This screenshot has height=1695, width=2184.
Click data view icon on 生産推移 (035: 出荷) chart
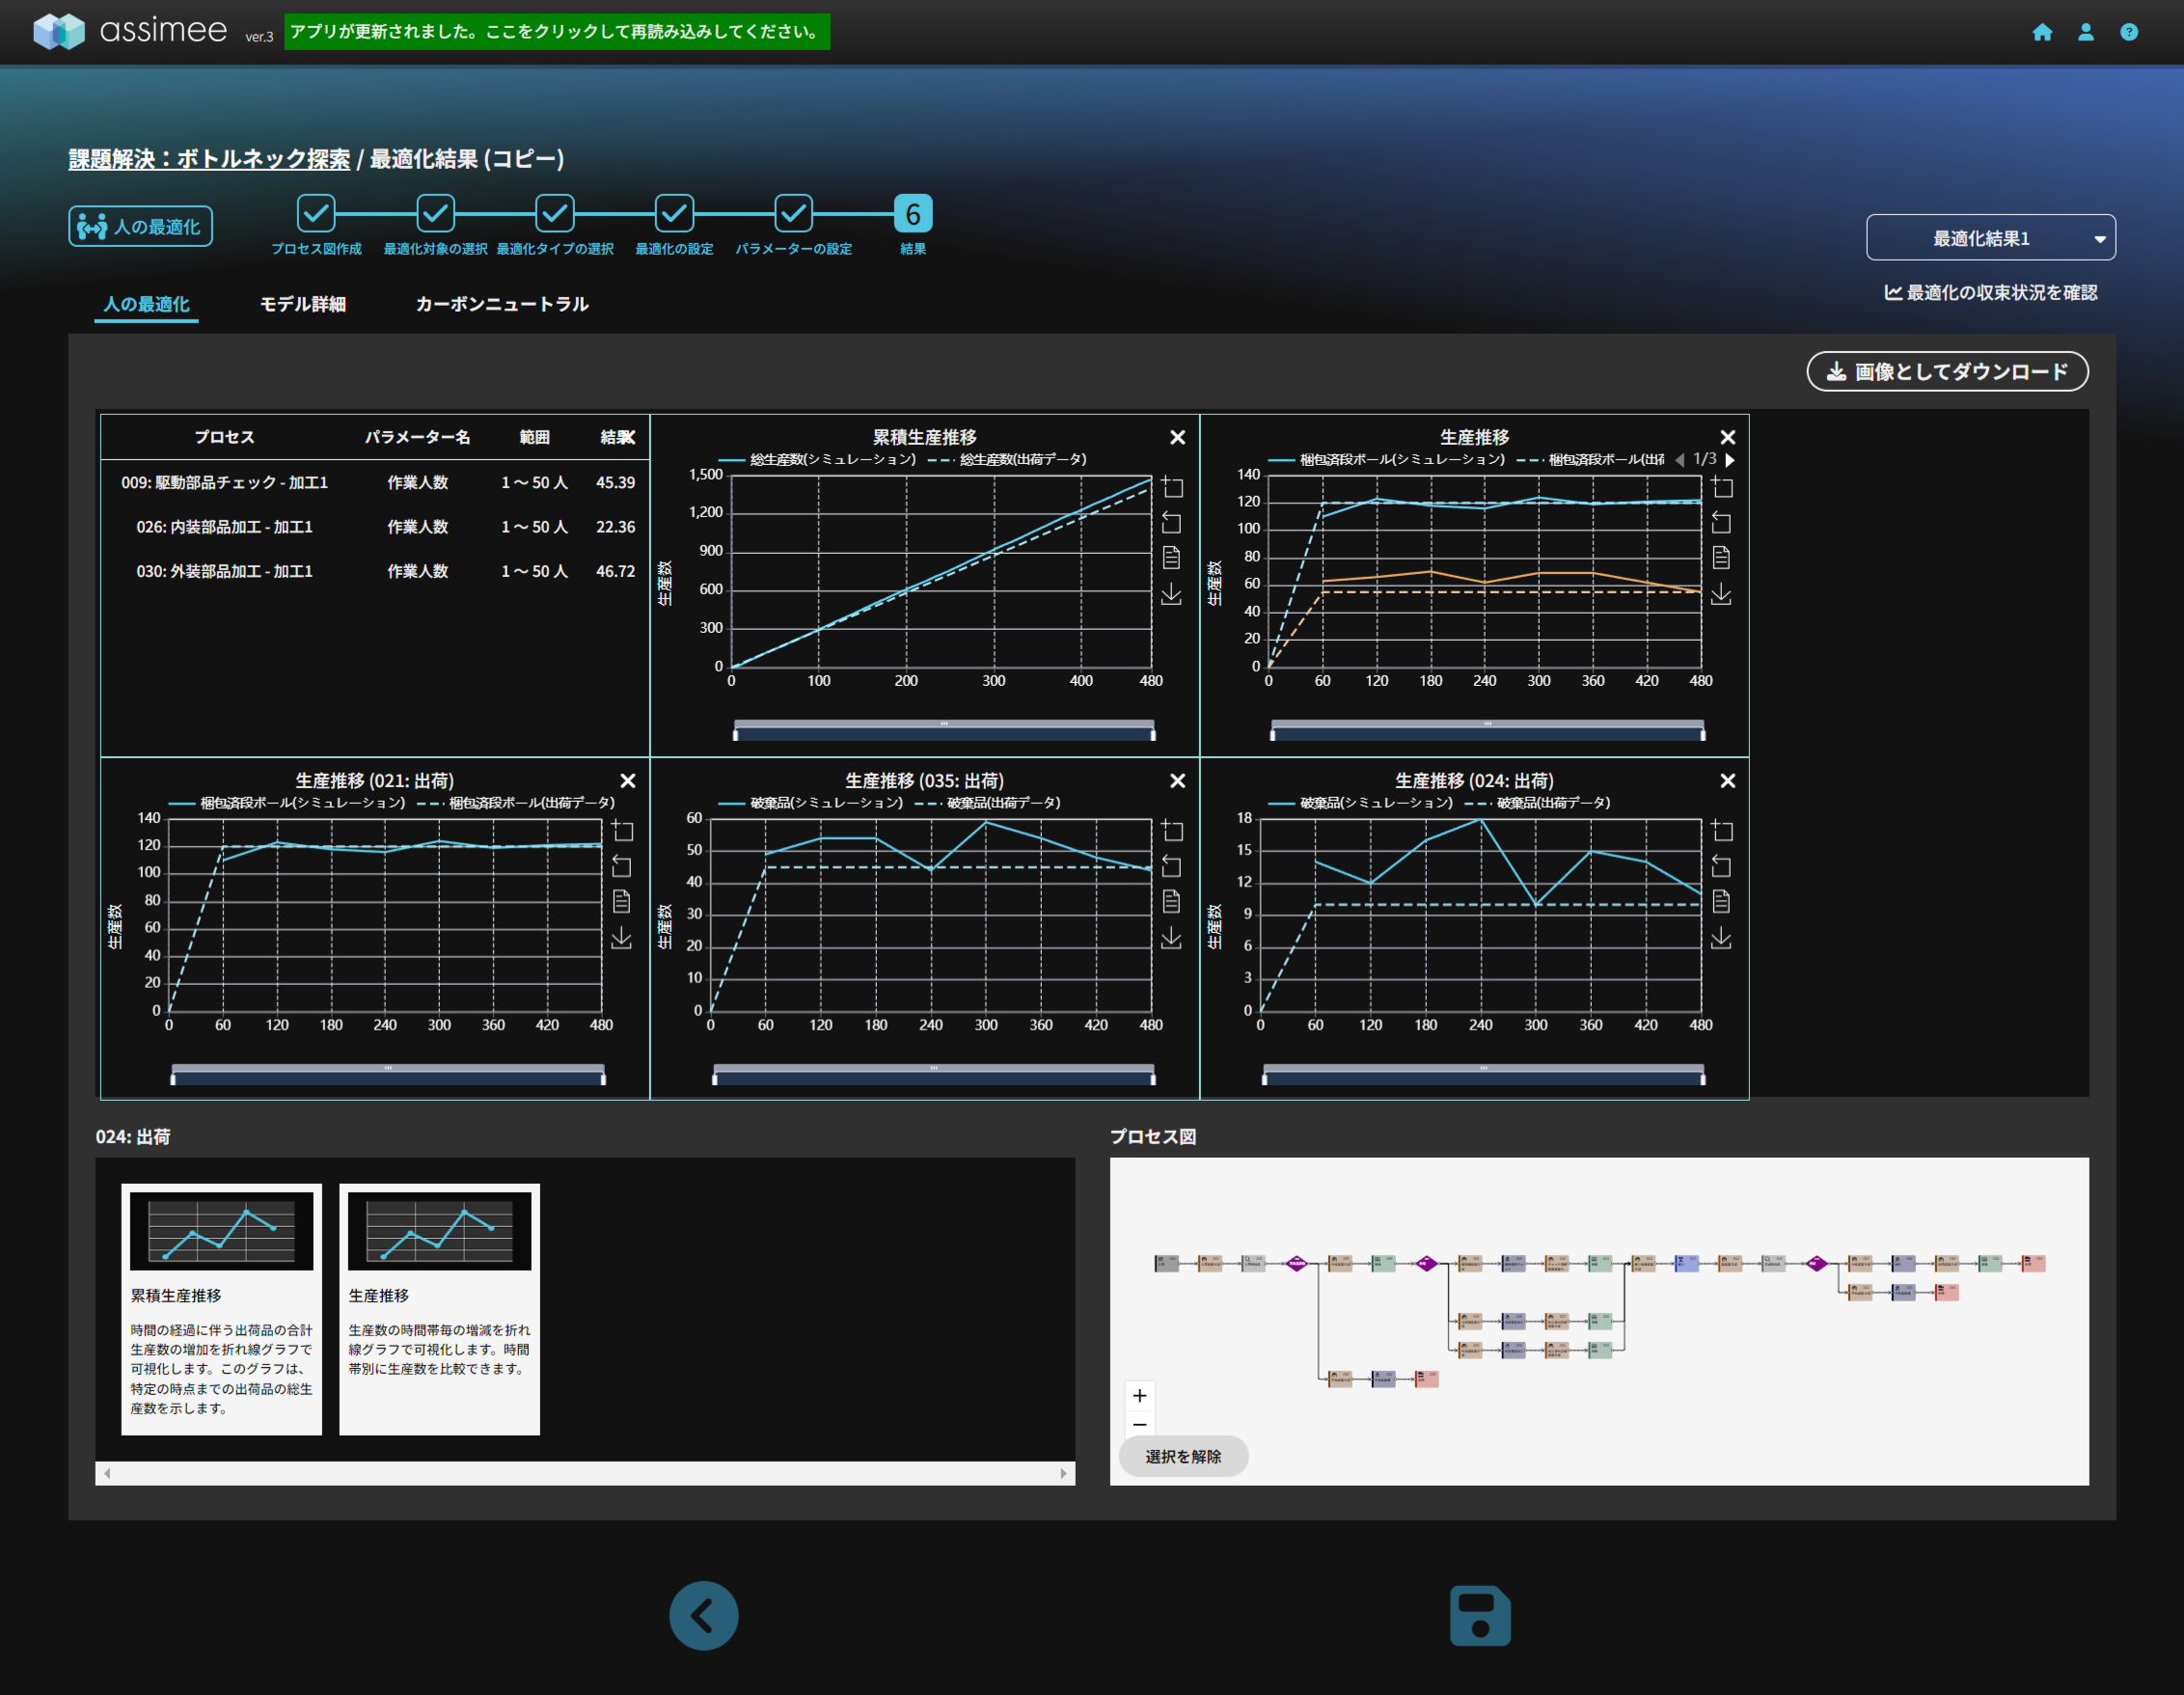click(x=1171, y=901)
